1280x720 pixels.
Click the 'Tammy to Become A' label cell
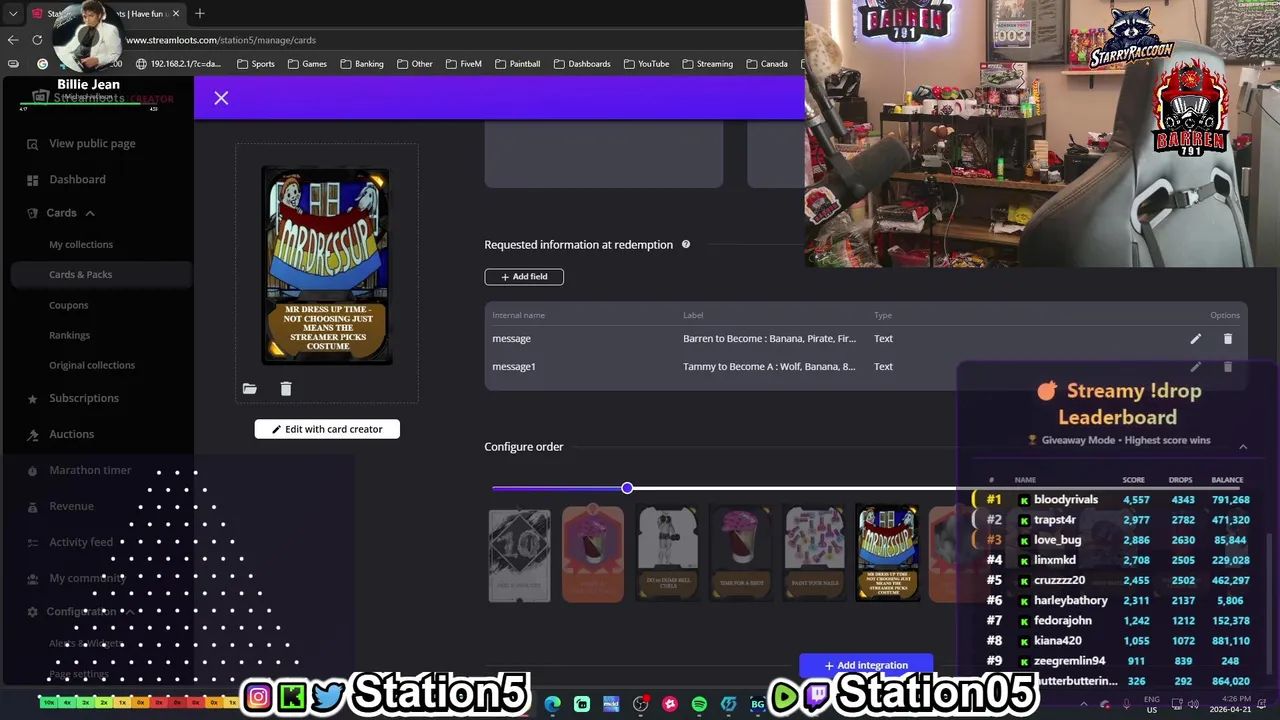[769, 367]
